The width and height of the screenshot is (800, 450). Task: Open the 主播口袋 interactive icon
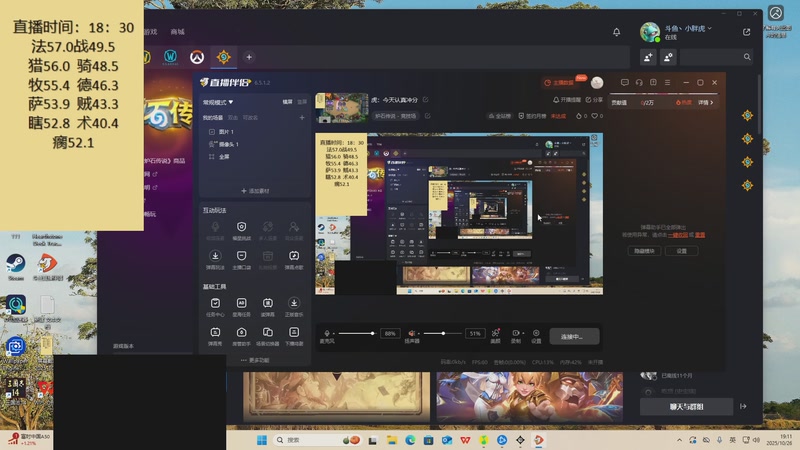pos(241,256)
